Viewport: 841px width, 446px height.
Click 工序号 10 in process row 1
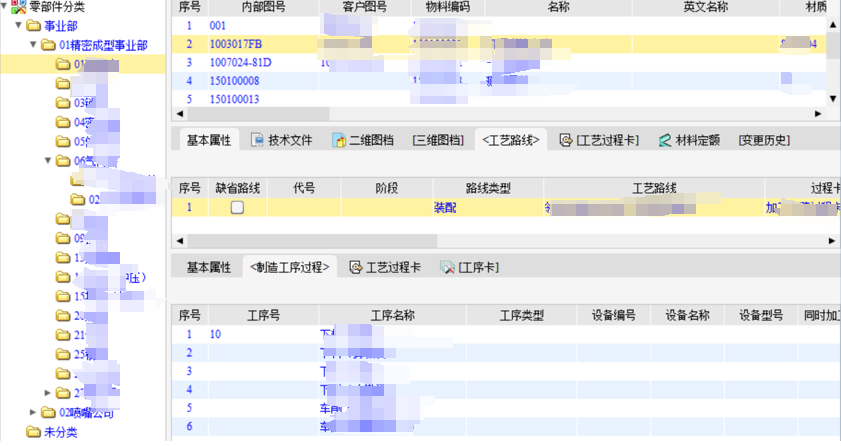point(216,334)
